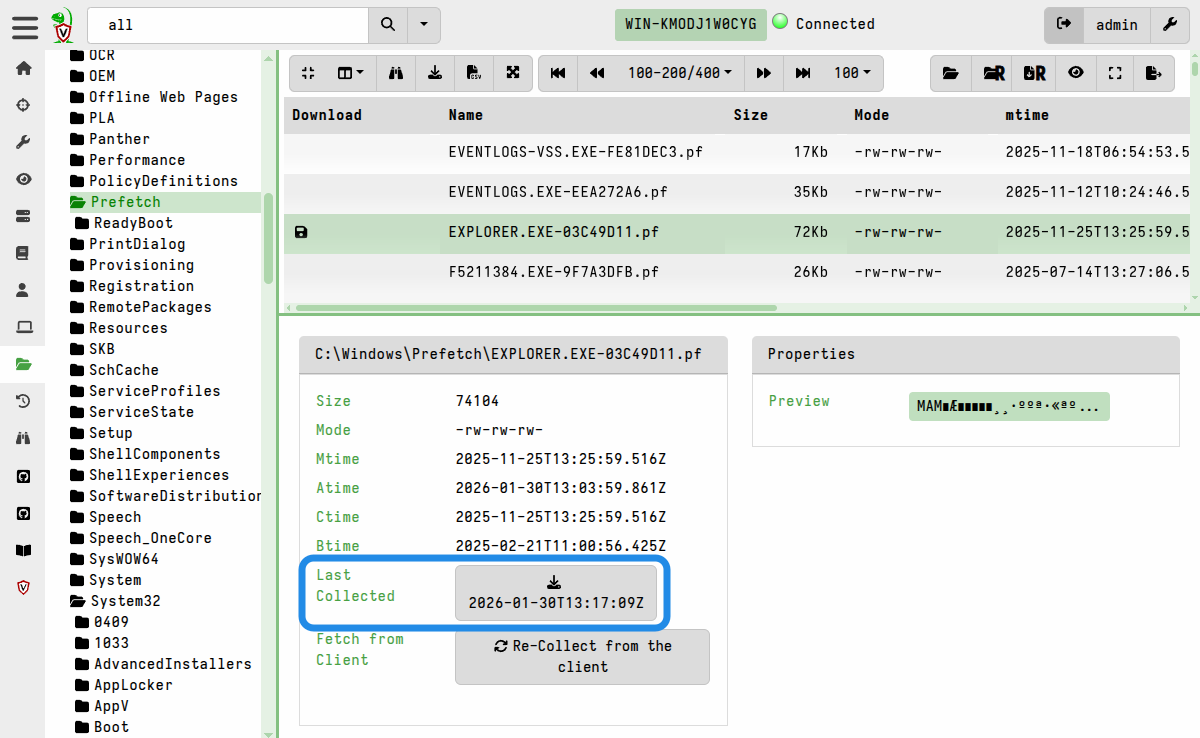Open the column selector dropdown
Viewport: 1200px width, 738px height.
350,73
